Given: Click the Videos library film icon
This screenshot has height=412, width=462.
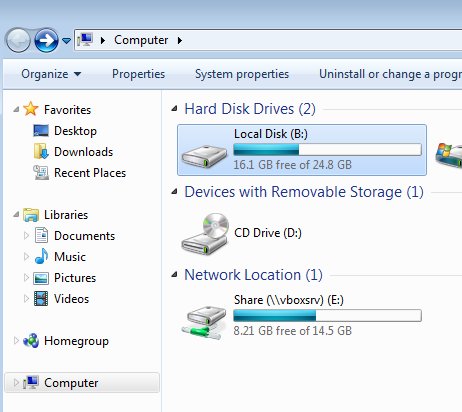Looking at the screenshot, I should coord(41,299).
